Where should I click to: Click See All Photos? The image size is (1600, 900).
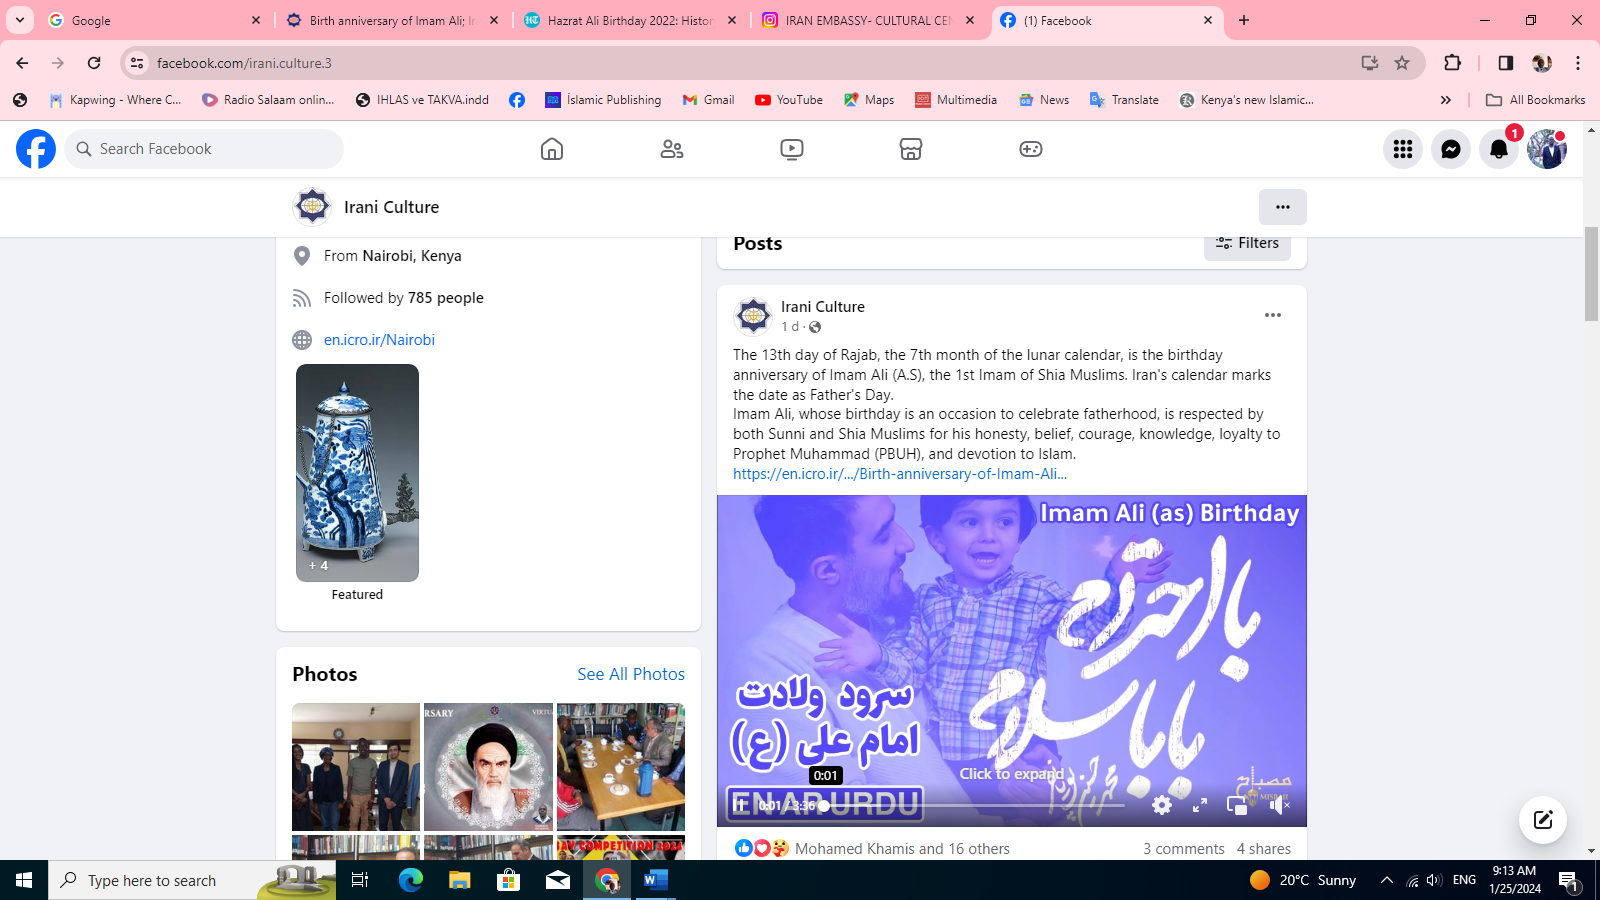pyautogui.click(x=631, y=674)
